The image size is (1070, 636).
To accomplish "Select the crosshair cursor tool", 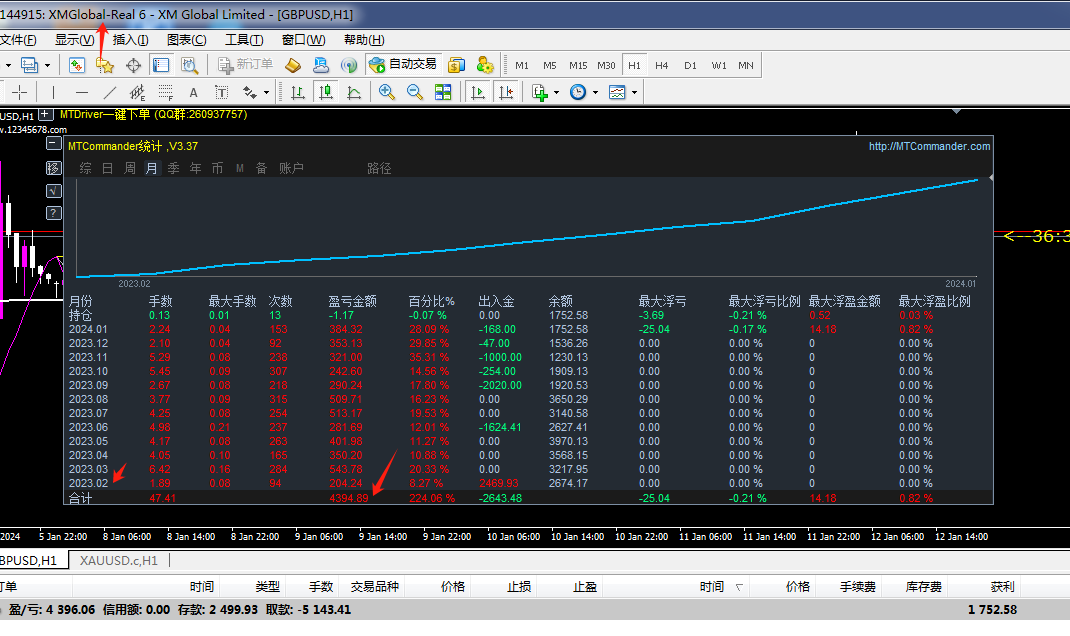I will tap(20, 92).
